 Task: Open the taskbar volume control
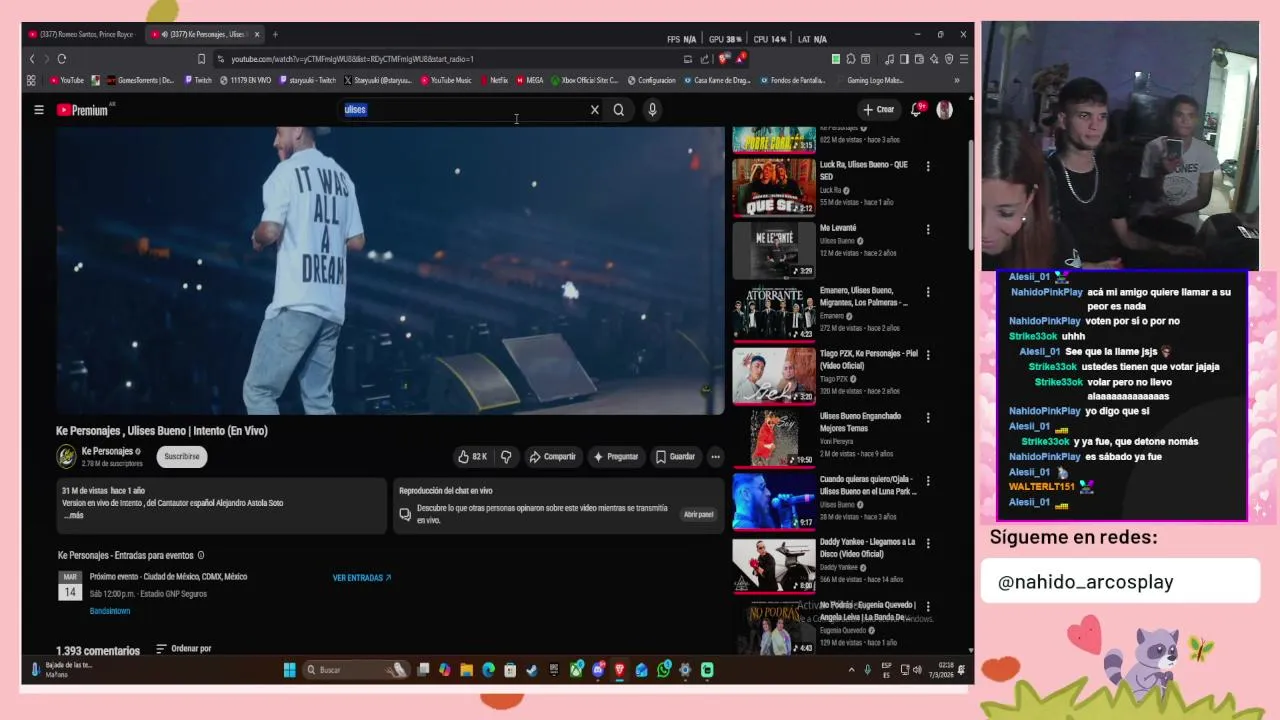pyautogui.click(x=918, y=670)
